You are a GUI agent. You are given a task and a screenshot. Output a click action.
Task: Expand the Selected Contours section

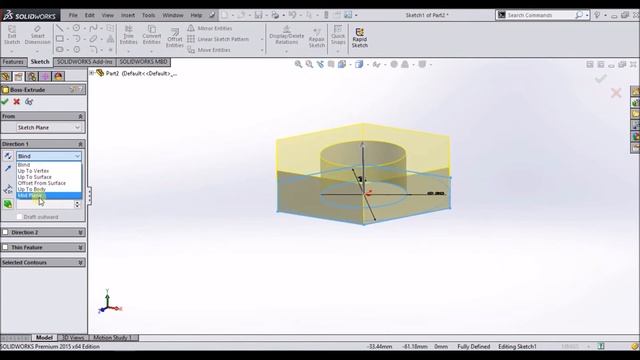[80, 262]
